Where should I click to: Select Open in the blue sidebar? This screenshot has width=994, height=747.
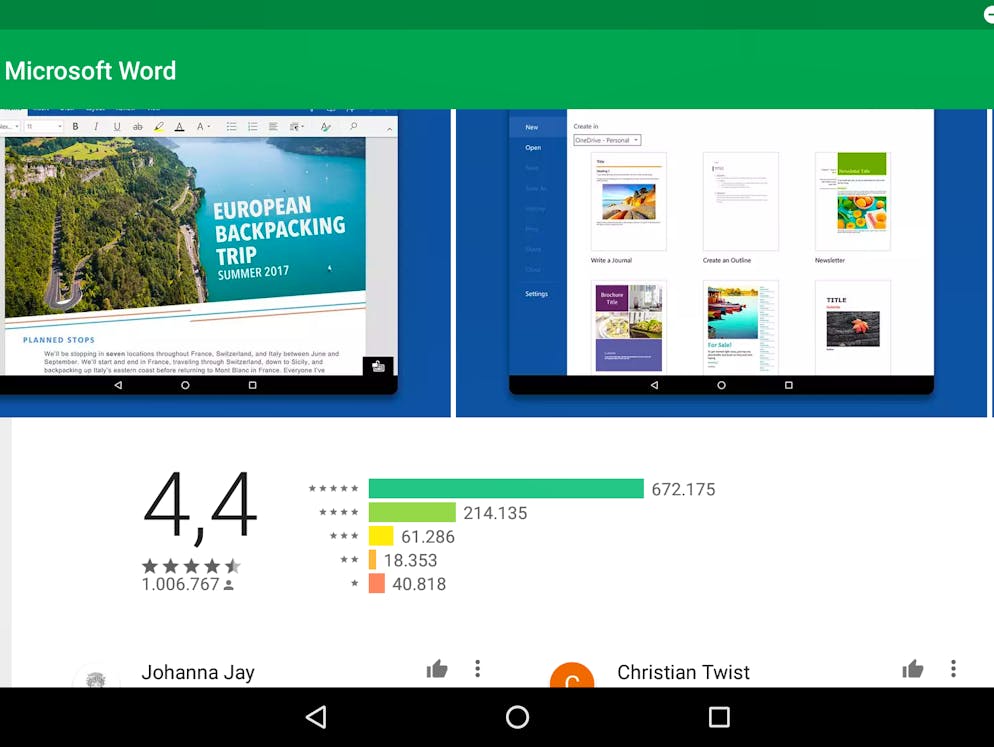(533, 148)
